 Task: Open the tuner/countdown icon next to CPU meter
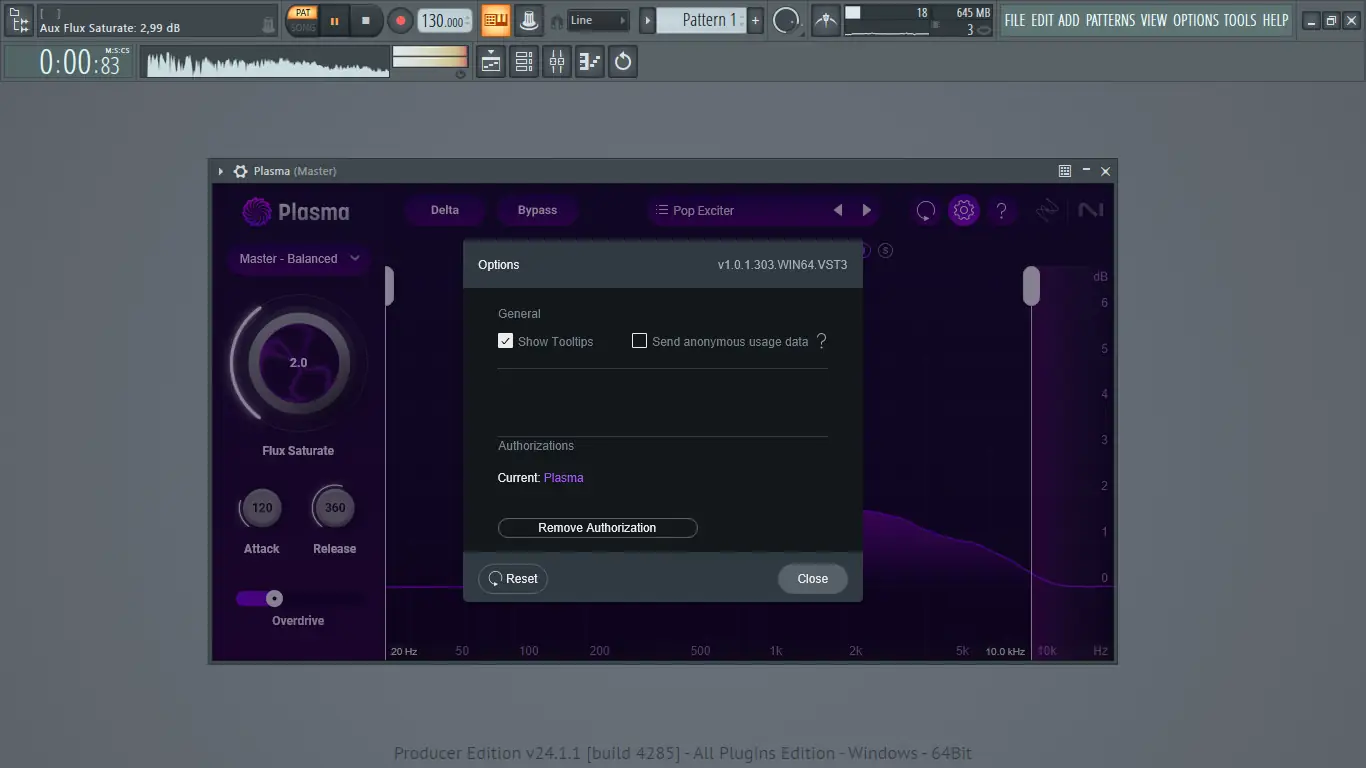825,20
